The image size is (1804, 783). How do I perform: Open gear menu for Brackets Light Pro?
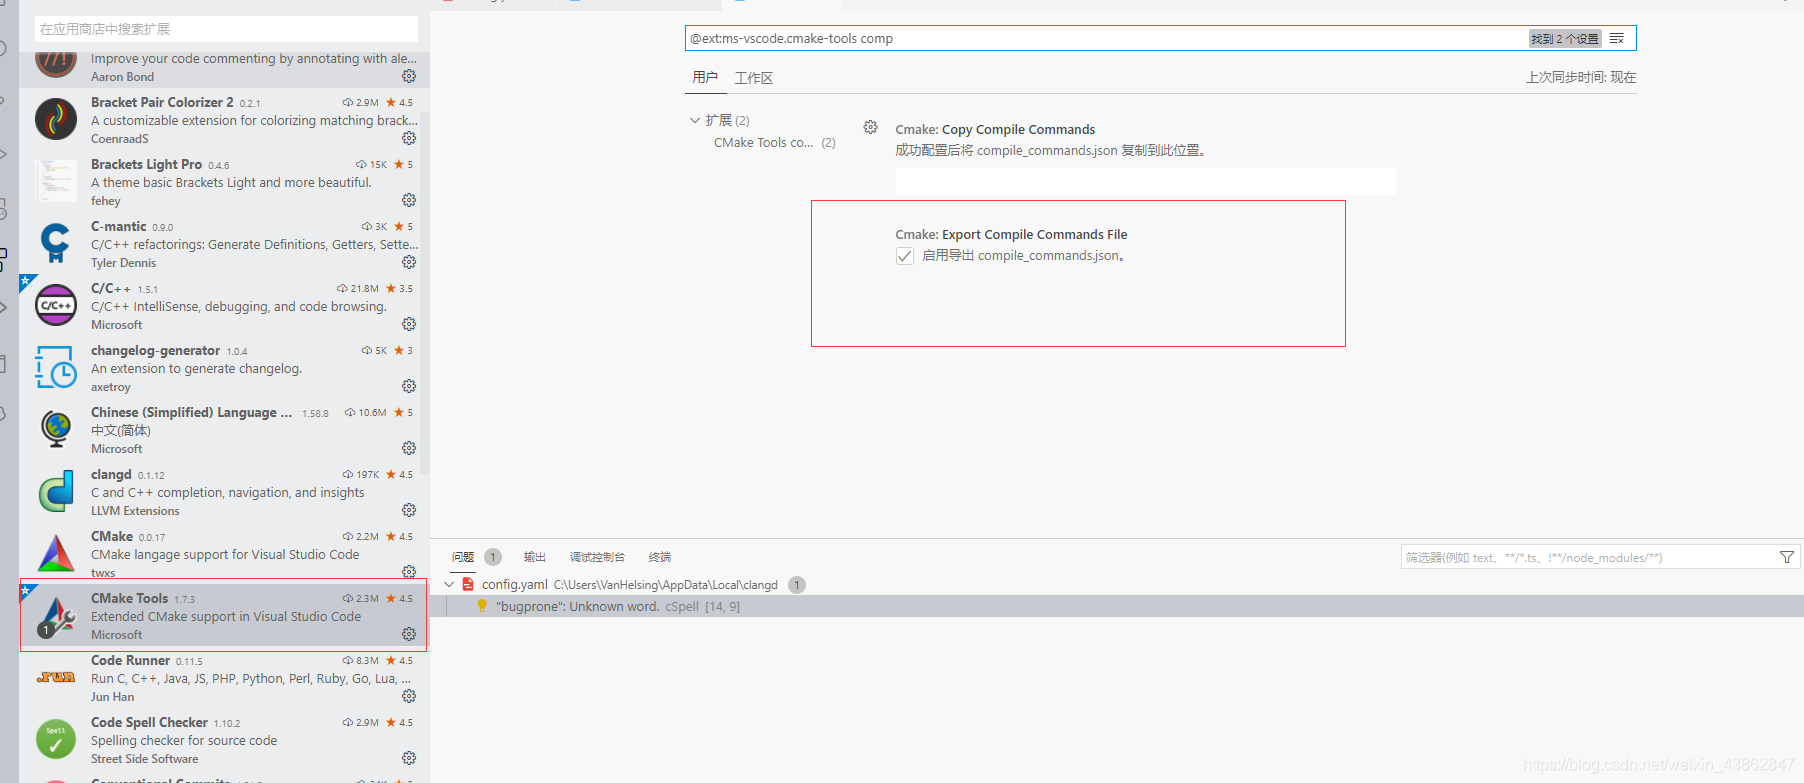[x=409, y=200]
